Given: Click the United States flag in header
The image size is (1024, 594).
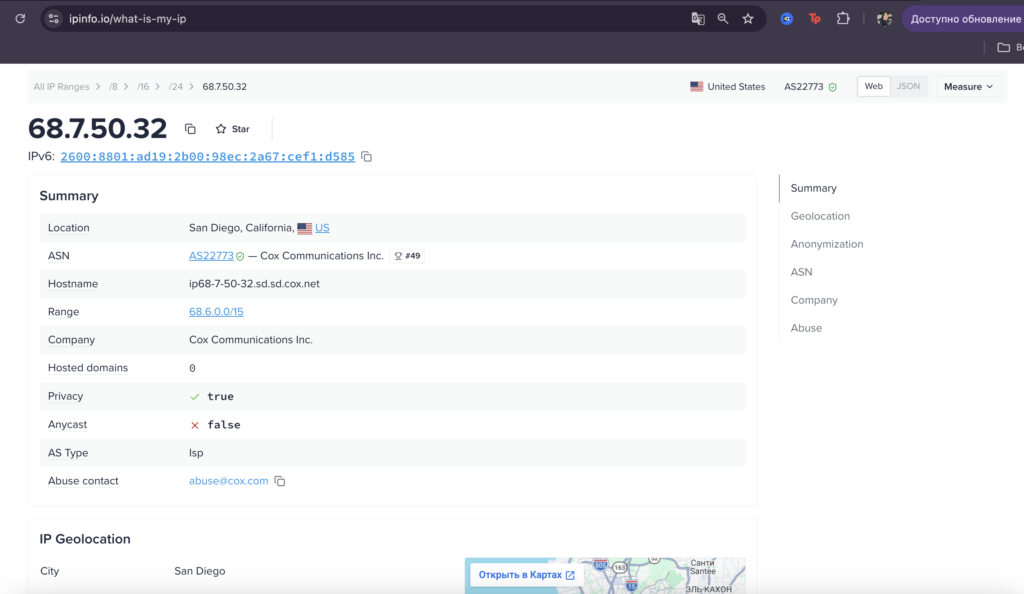Looking at the screenshot, I should (x=697, y=86).
